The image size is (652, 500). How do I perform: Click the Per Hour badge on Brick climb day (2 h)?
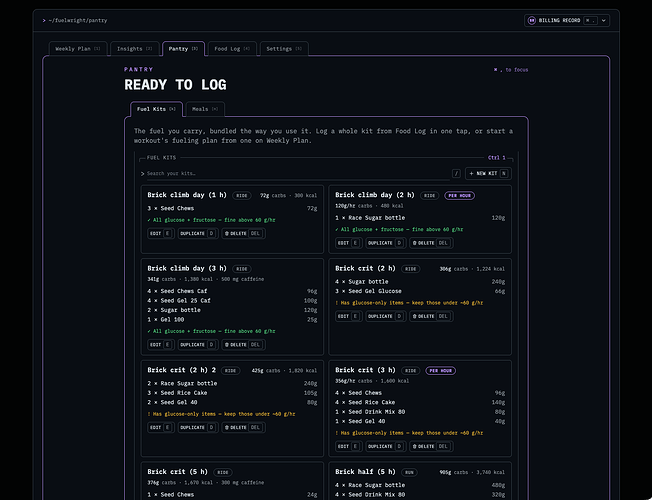[x=459, y=196]
